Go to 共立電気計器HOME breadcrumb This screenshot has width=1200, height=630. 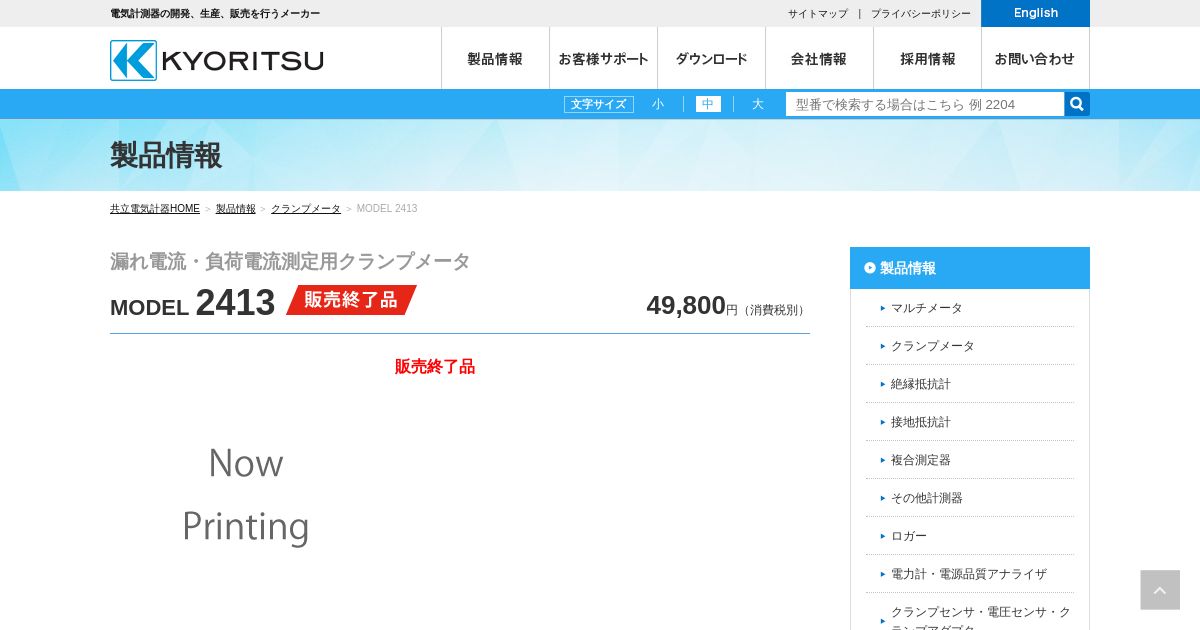click(x=155, y=209)
